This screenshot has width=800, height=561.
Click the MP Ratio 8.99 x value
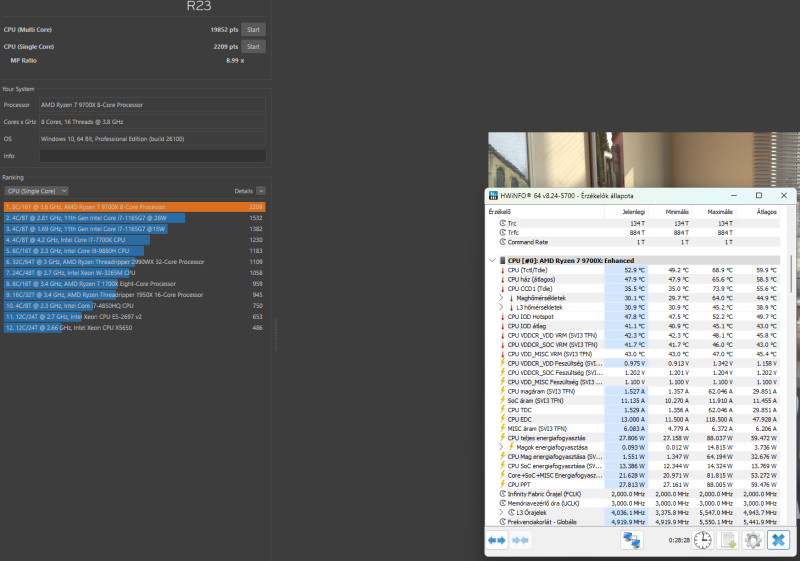tap(235, 60)
